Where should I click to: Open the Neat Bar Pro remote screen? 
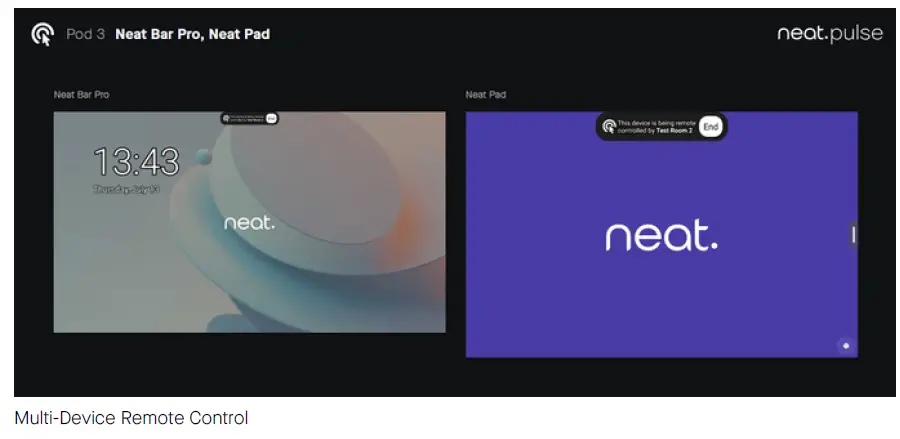pyautogui.click(x=249, y=222)
